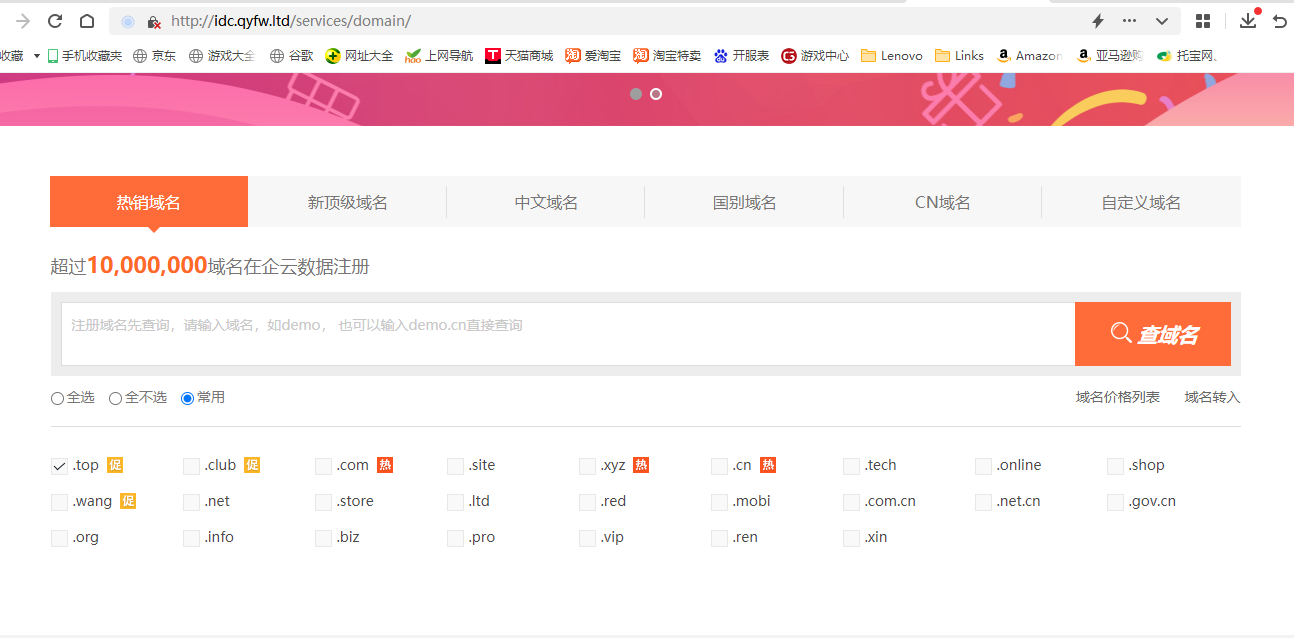Image resolution: width=1294 pixels, height=638 pixels.
Task: Click the magnifier 查域名 search button
Action: (1152, 334)
